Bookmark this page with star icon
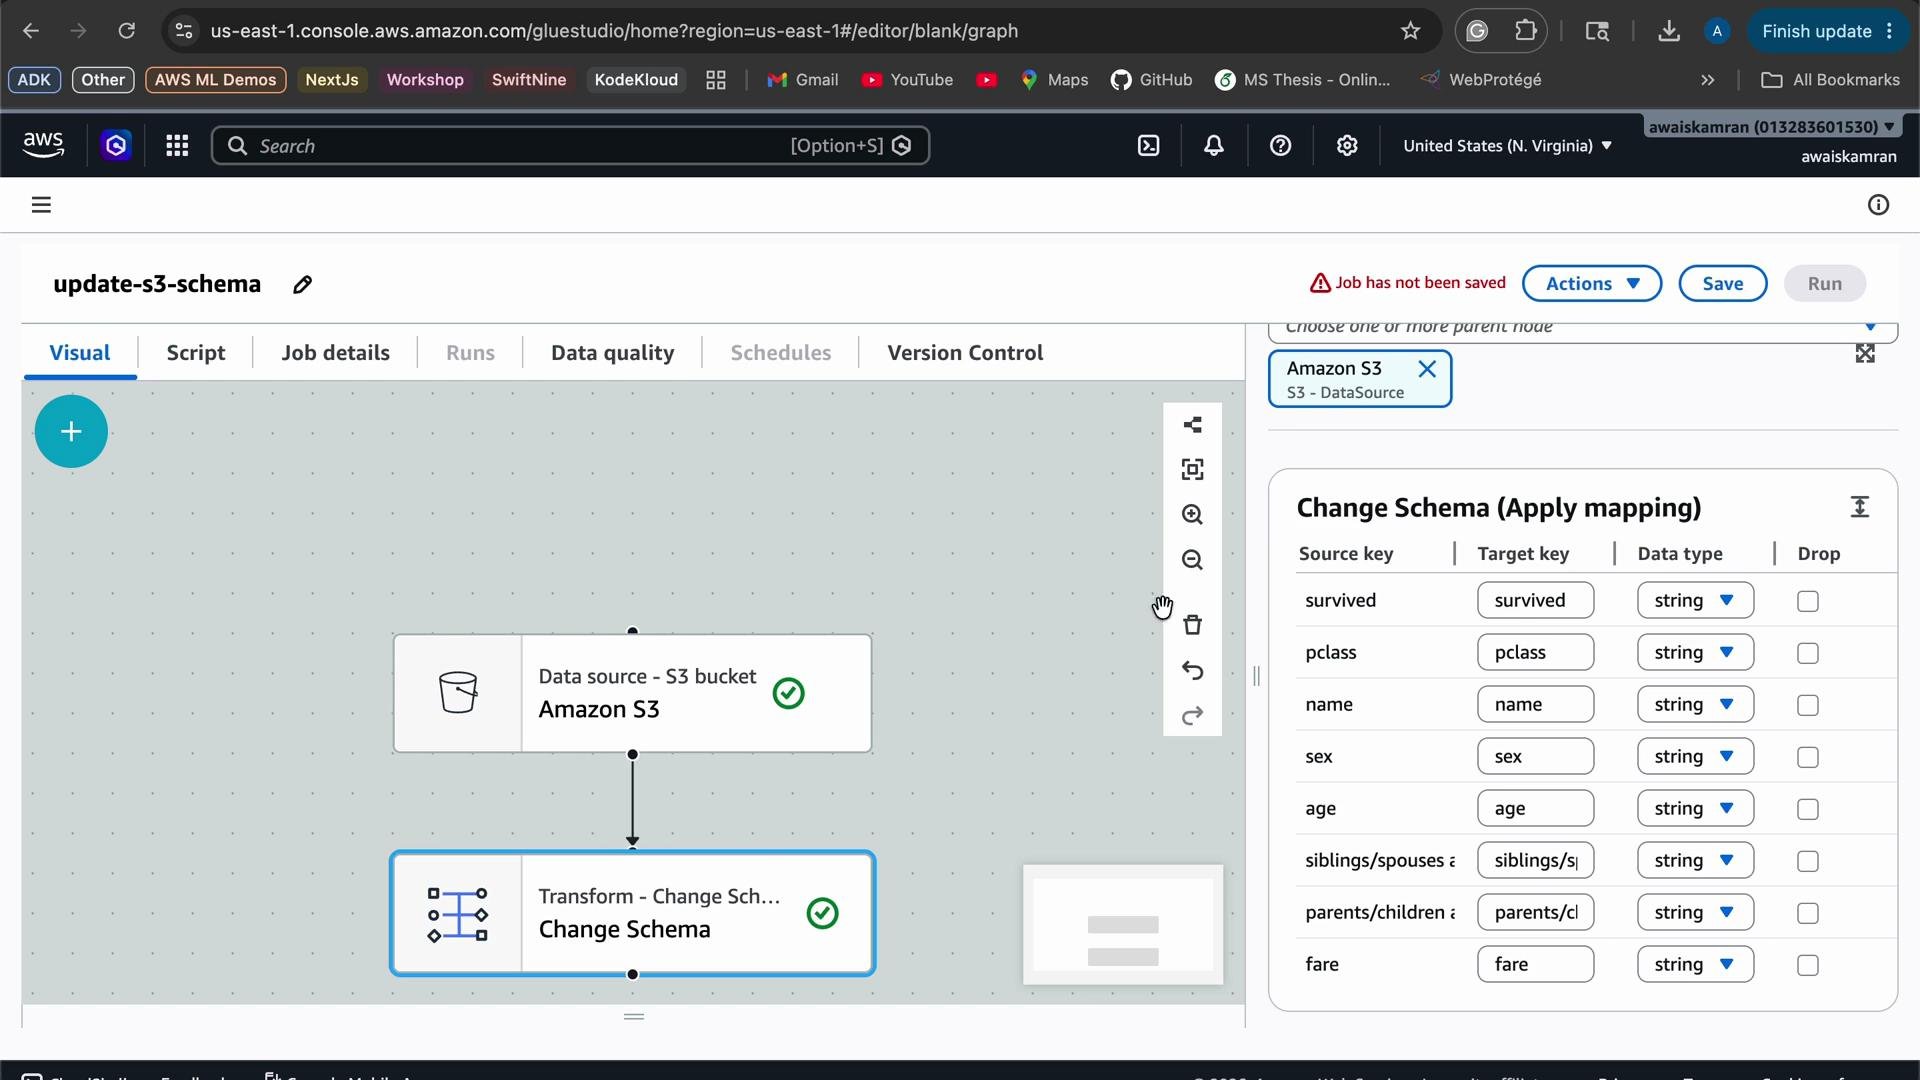This screenshot has height=1080, width=1920. pyautogui.click(x=1410, y=31)
